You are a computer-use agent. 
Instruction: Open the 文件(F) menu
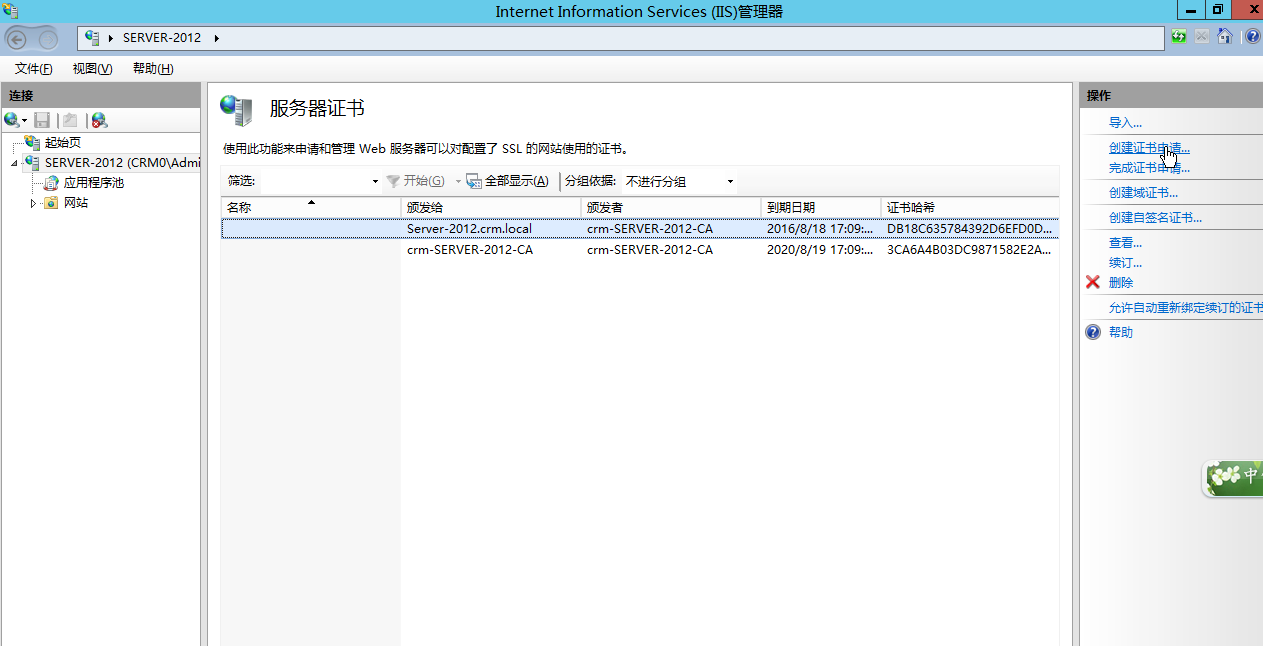click(33, 68)
